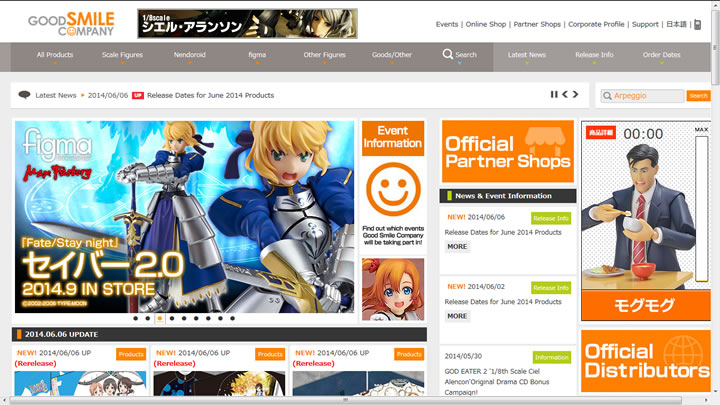Switch to Japanese language link
The image size is (720, 405).
pos(676,24)
